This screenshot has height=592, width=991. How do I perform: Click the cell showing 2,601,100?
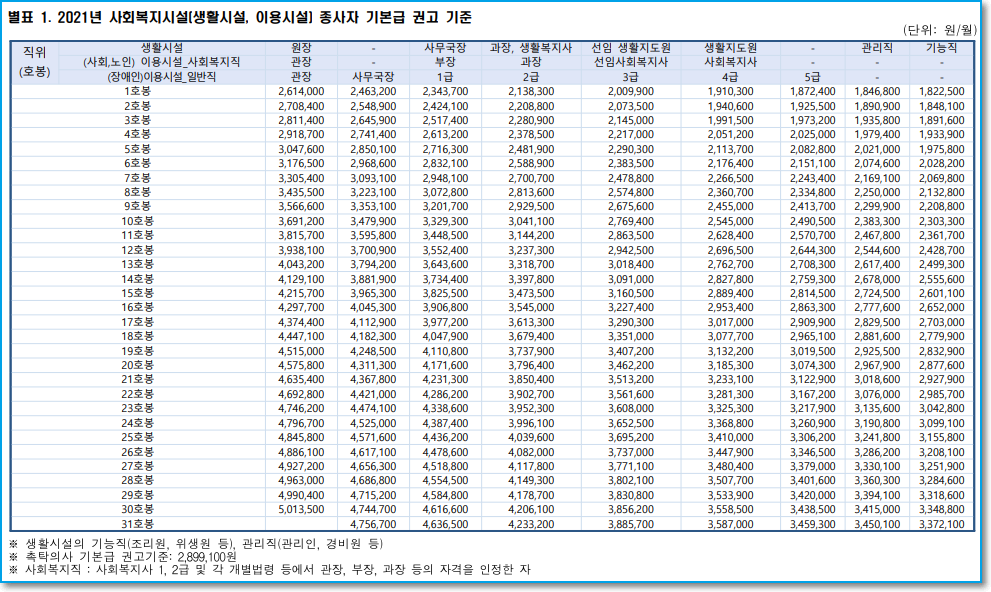[x=942, y=293]
